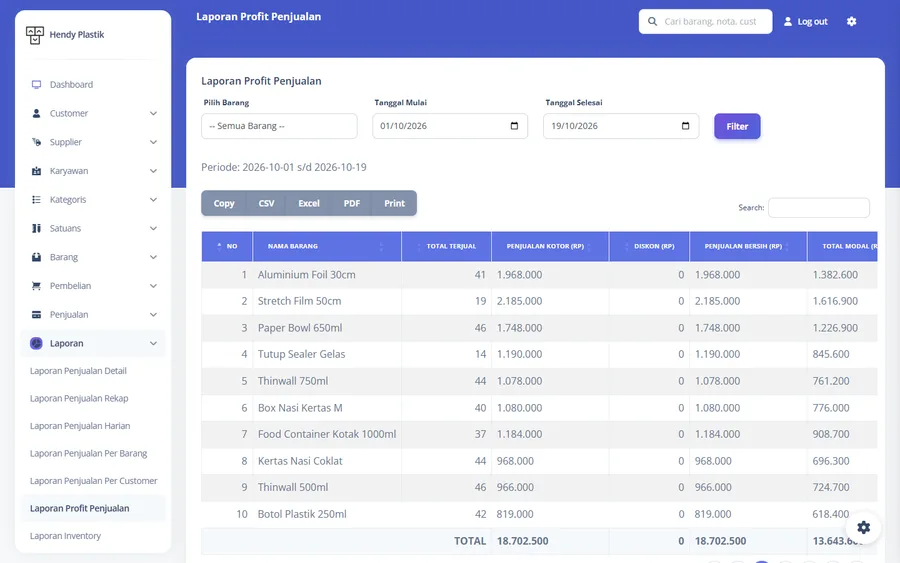Sort by Diskon (RP) column header

[x=649, y=246]
